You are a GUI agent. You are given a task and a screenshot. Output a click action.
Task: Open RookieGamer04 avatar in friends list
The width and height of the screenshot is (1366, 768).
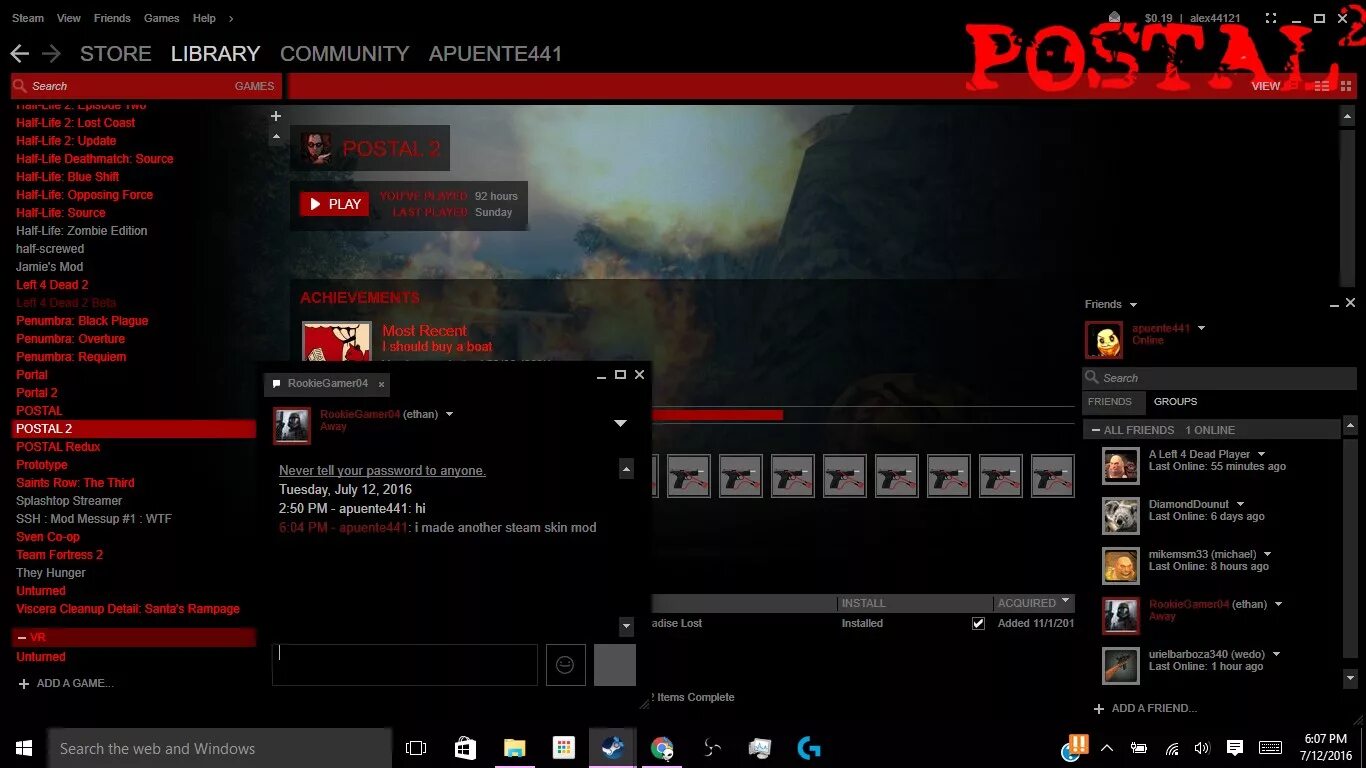point(1120,615)
